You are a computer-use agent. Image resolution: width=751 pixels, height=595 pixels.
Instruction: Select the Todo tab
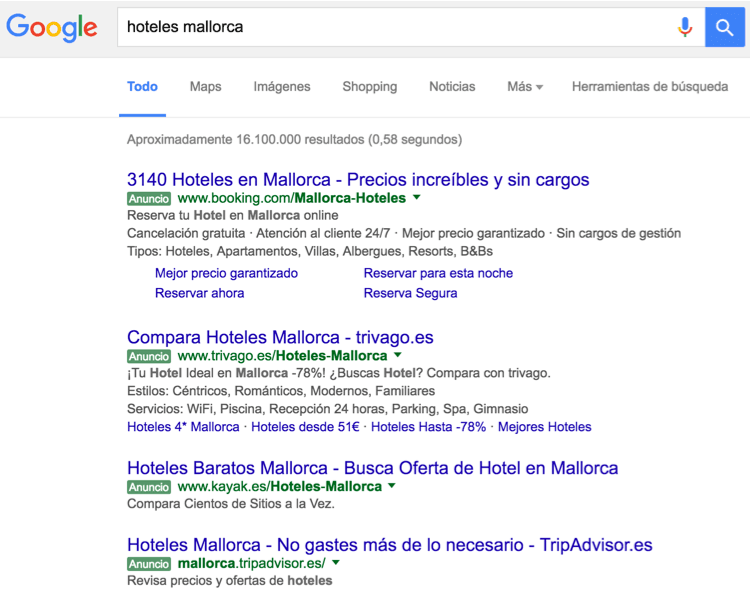[x=142, y=87]
